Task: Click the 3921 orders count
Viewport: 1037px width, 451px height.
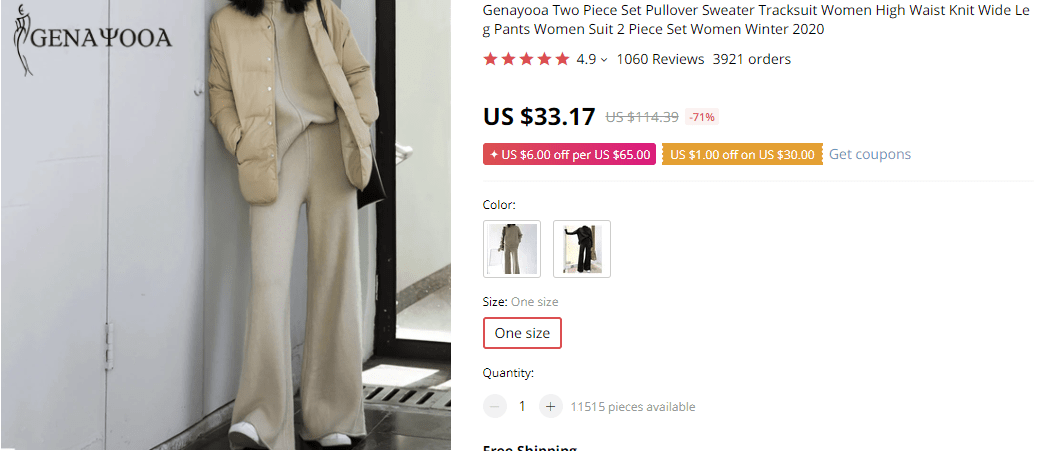Action: point(751,59)
